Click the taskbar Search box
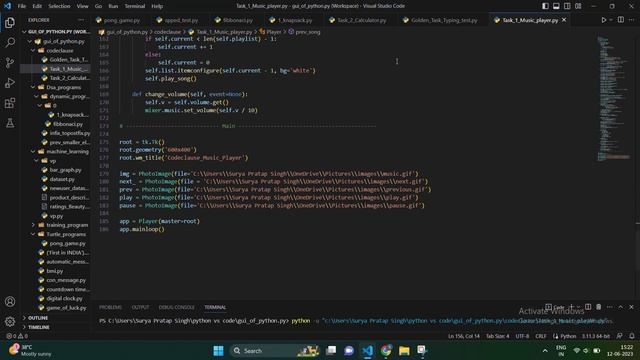The height and width of the screenshot is (360, 640). [275, 351]
